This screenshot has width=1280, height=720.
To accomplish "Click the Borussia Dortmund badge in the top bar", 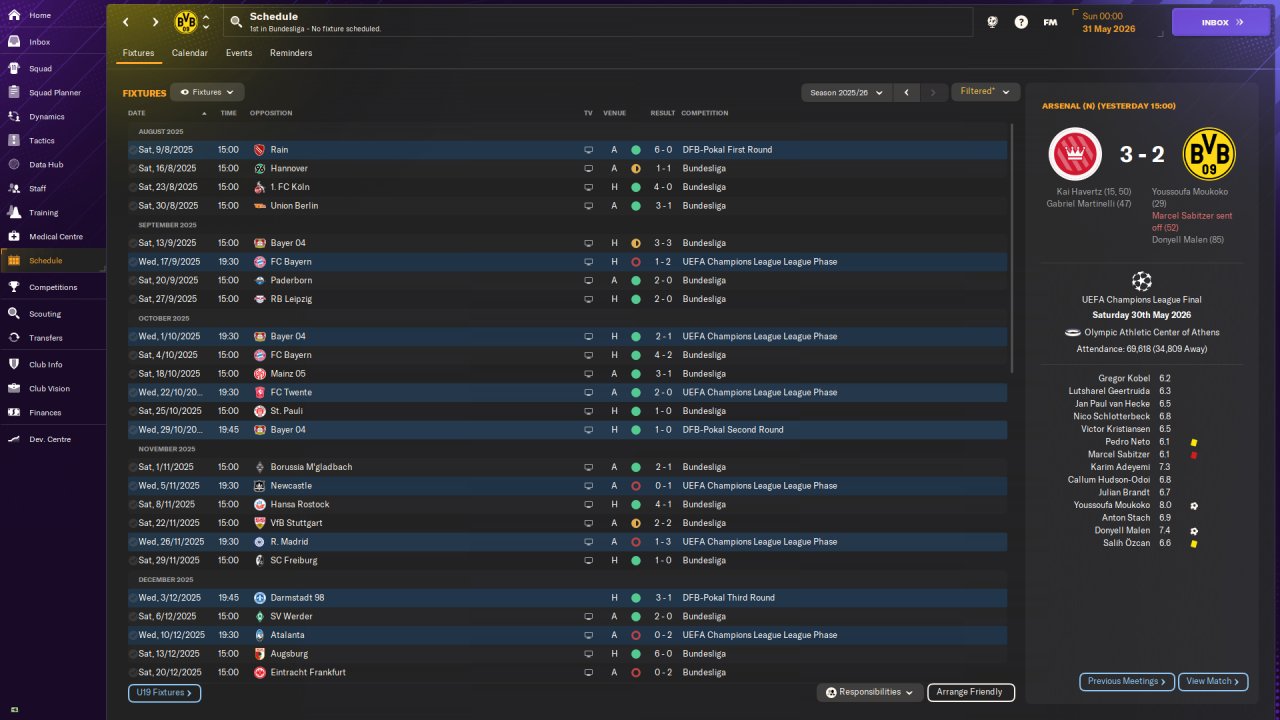I will coord(186,22).
